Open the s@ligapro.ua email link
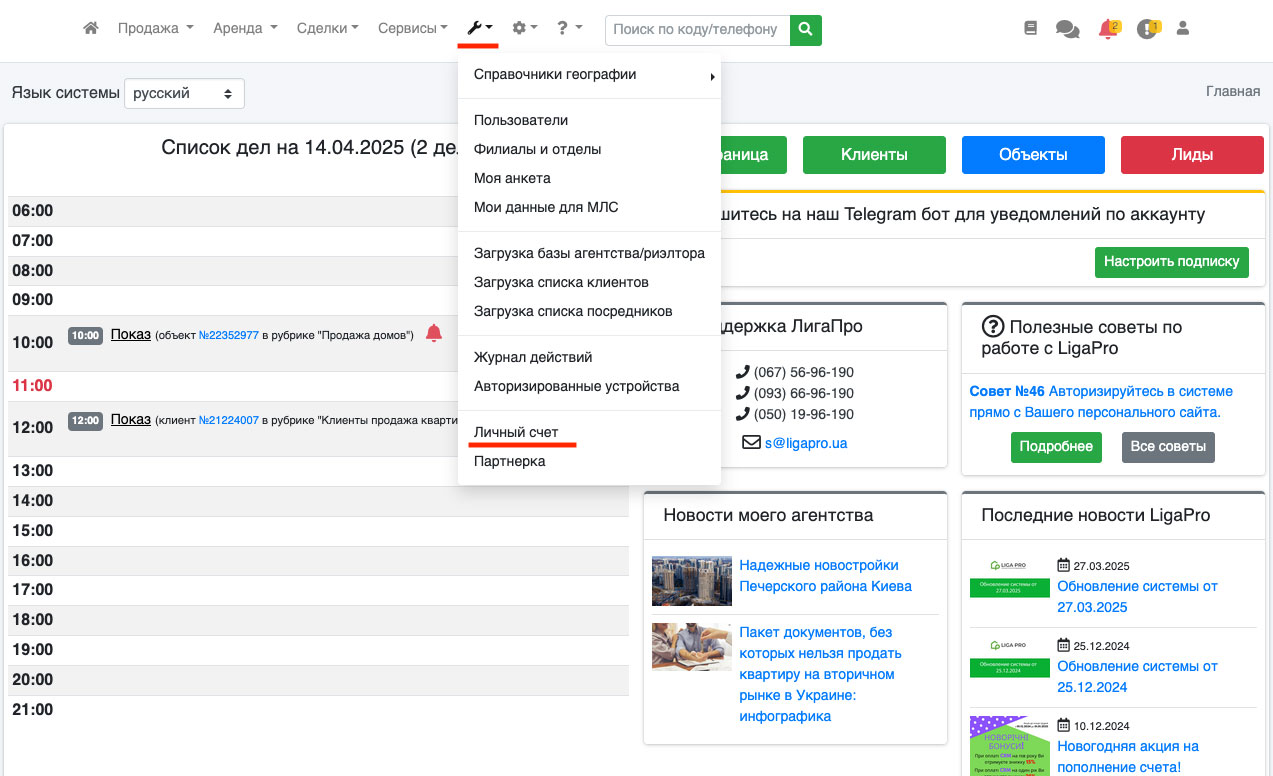Viewport: 1273px width, 776px height. [x=805, y=442]
